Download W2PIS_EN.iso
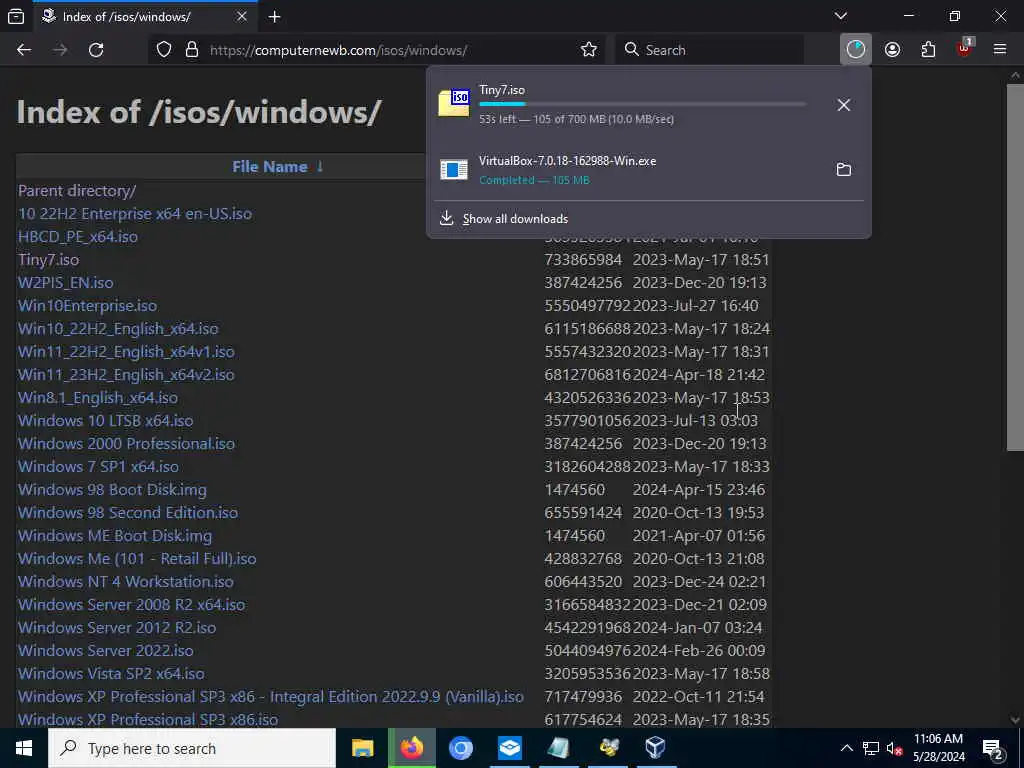 click(x=66, y=283)
